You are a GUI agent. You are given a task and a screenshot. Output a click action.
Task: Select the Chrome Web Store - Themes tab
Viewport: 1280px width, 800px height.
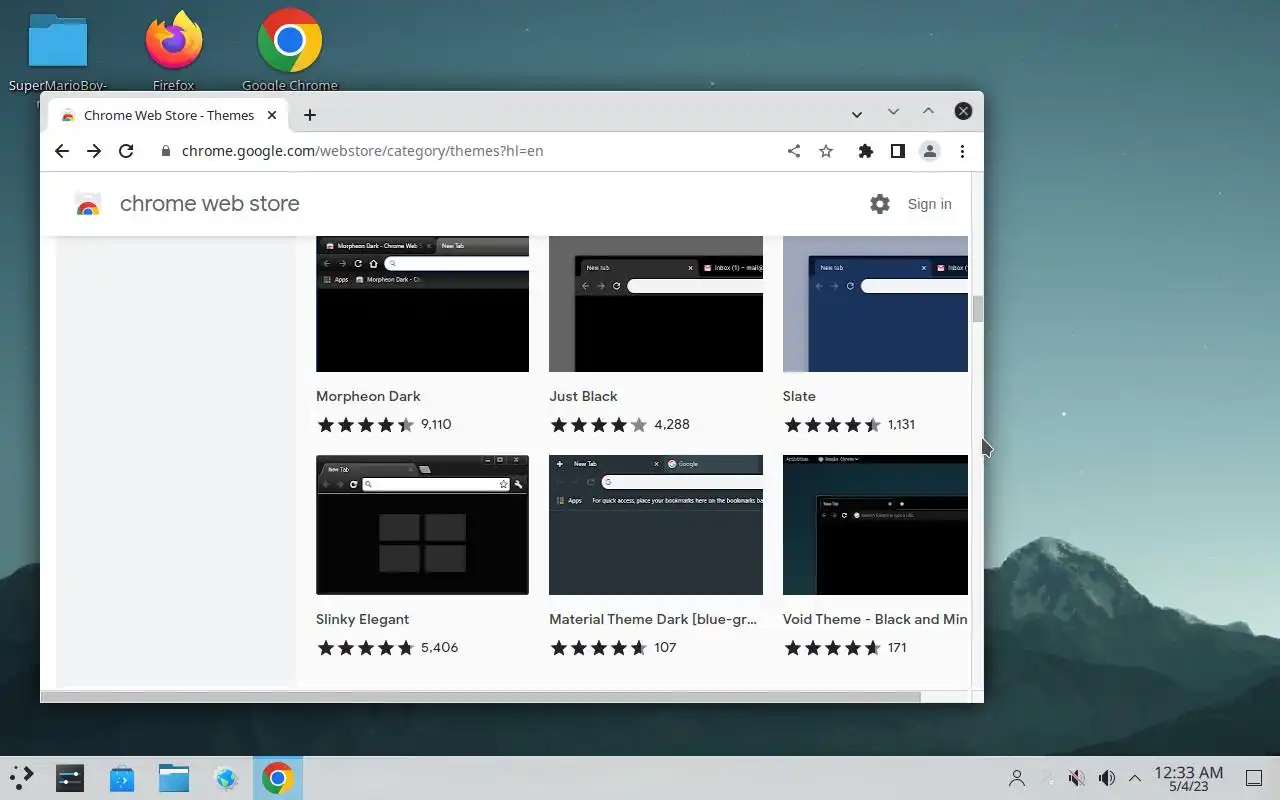[x=168, y=115]
